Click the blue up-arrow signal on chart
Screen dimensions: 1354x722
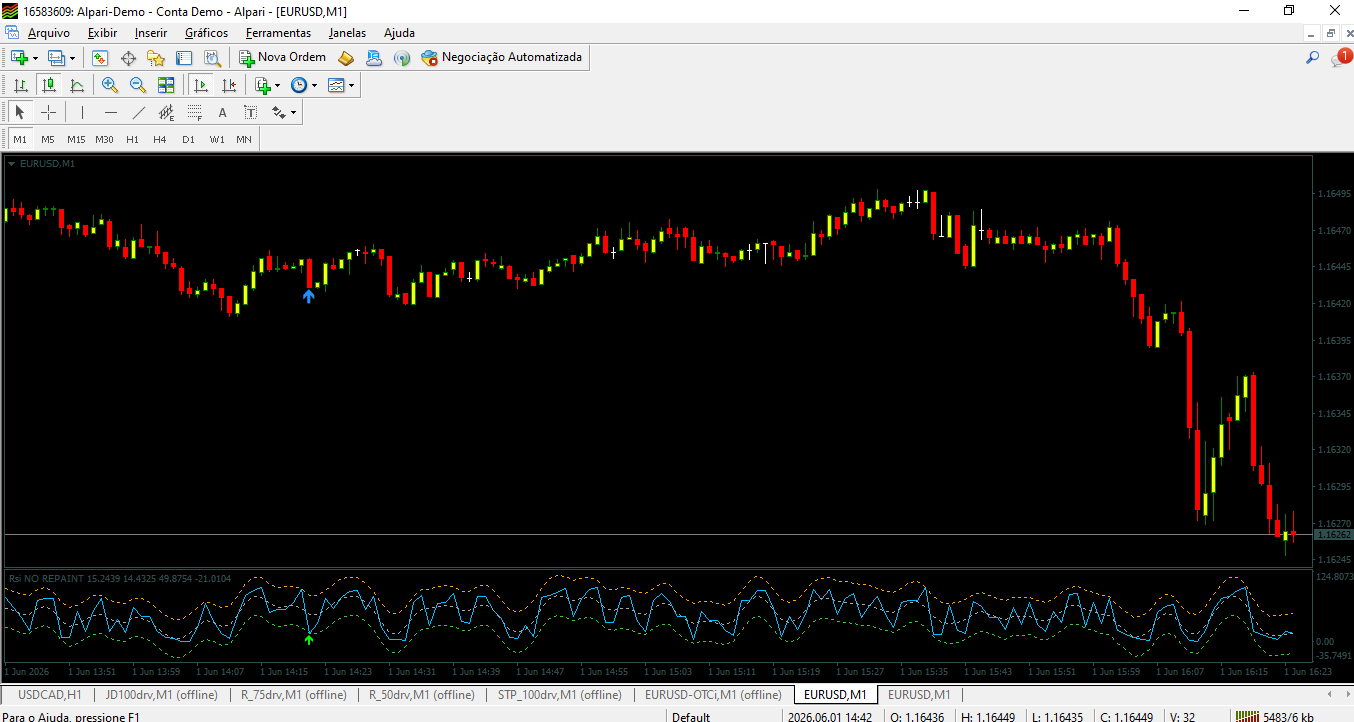[x=309, y=295]
